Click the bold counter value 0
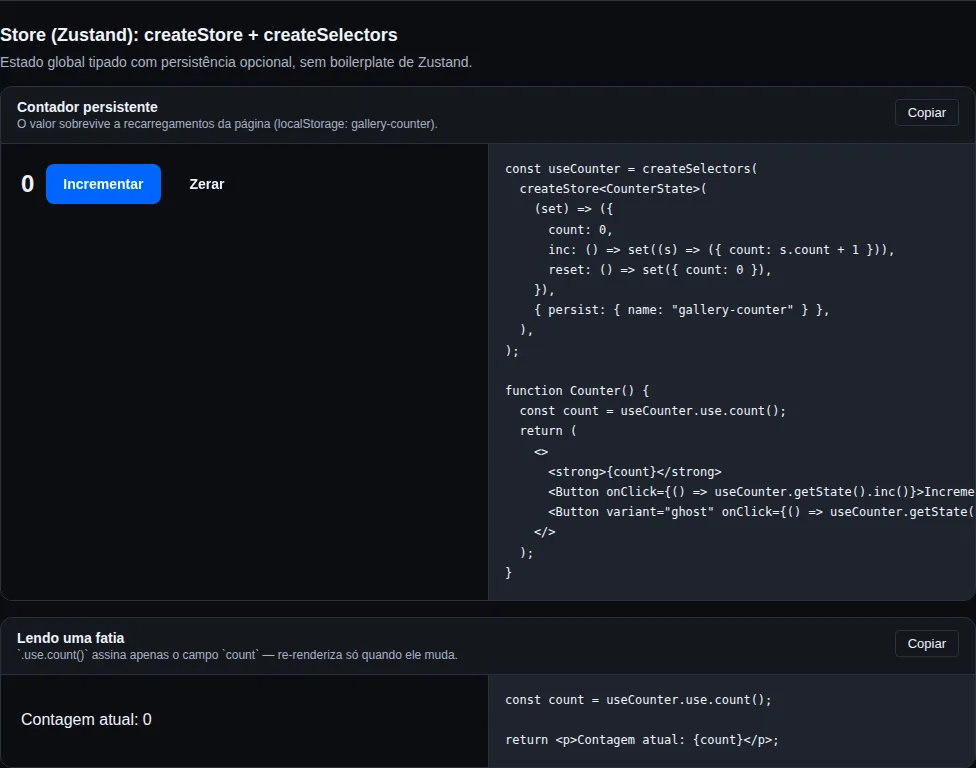Image resolution: width=976 pixels, height=768 pixels. (27, 184)
